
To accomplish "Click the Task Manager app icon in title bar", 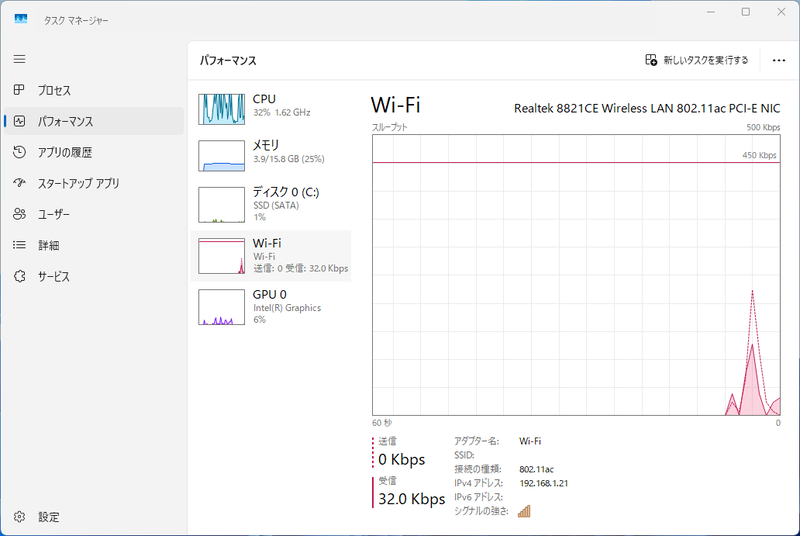I will (x=21, y=19).
